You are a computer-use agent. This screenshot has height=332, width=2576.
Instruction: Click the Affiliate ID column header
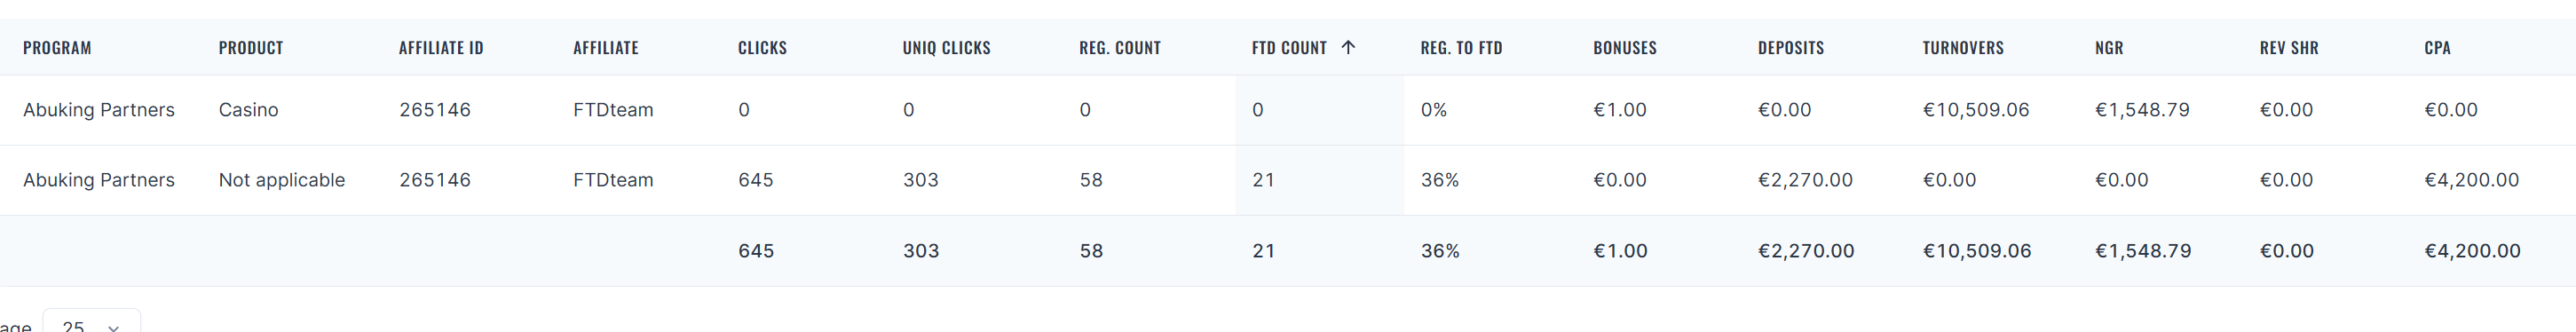click(x=441, y=48)
